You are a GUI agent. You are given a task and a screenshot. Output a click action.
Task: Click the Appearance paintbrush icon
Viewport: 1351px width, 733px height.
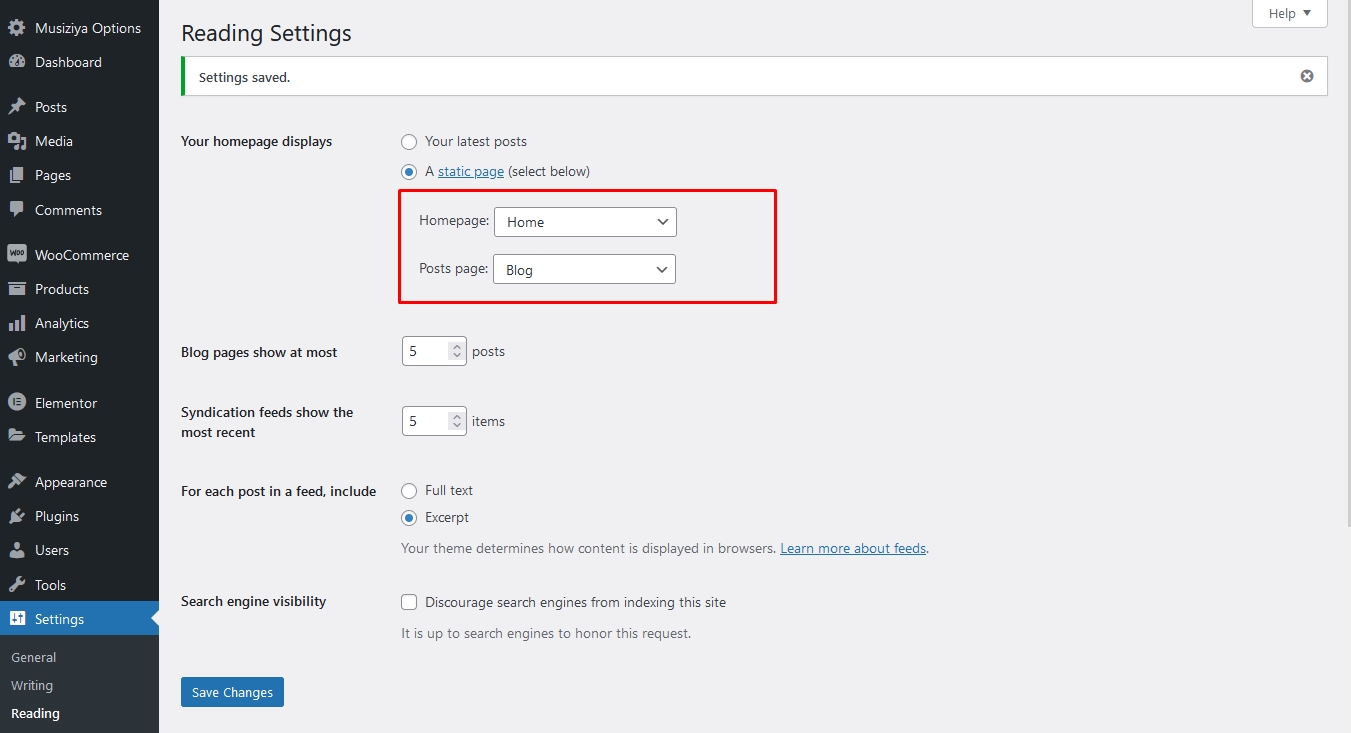click(x=17, y=482)
